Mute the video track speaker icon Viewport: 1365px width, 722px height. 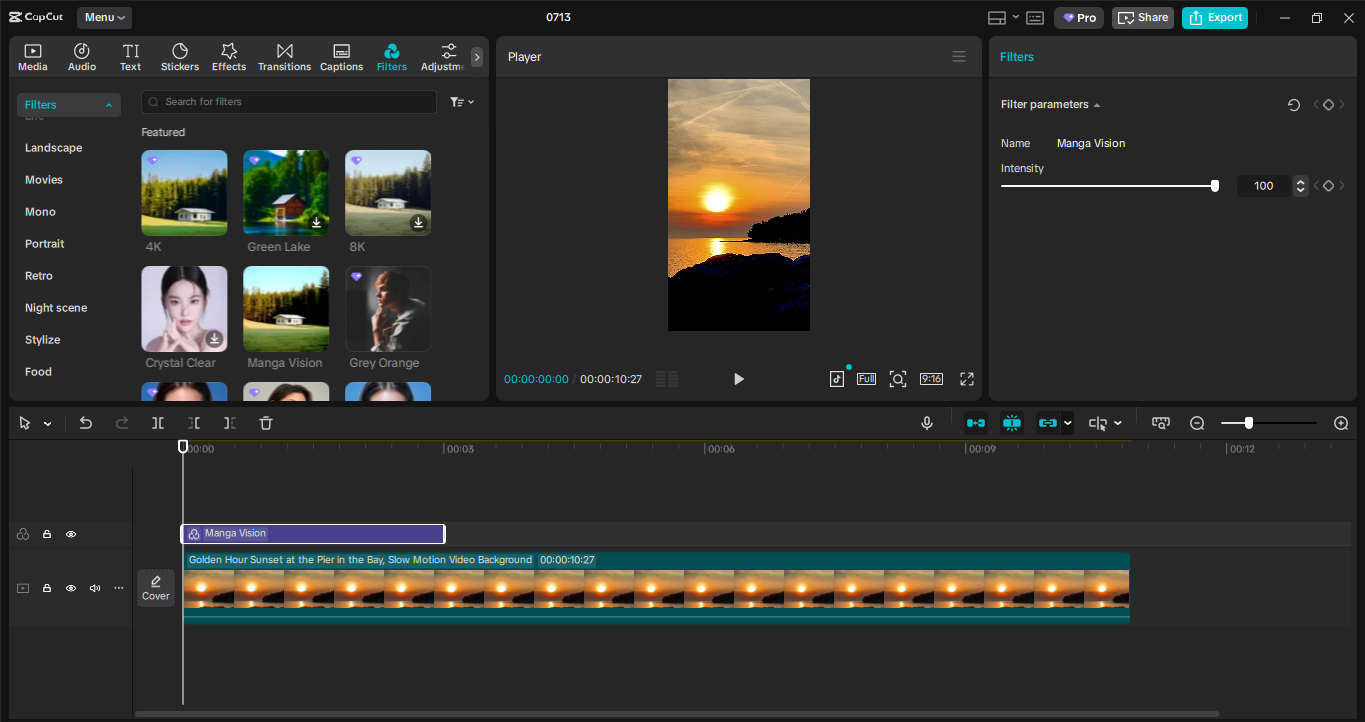[95, 588]
